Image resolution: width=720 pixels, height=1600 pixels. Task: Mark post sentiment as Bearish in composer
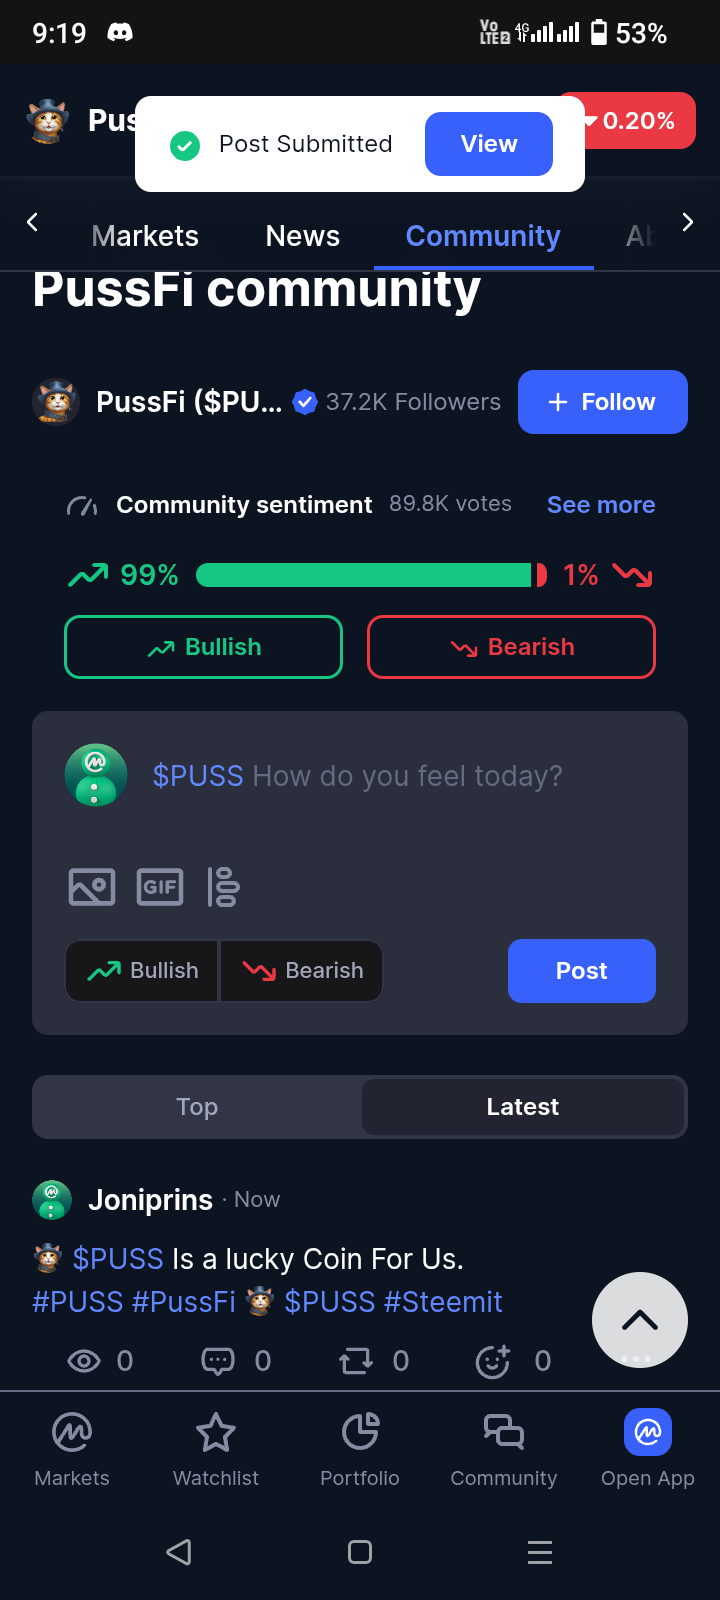tap(302, 971)
